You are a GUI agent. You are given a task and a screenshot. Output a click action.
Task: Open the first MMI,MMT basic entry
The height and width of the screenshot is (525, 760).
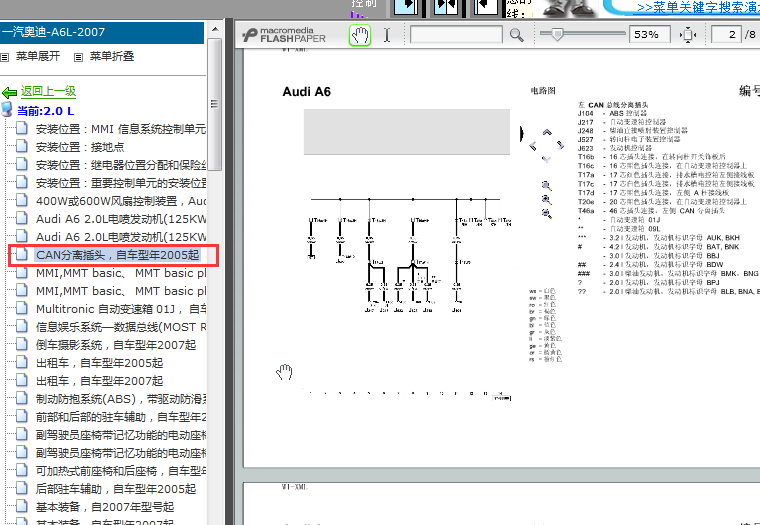tap(121, 273)
